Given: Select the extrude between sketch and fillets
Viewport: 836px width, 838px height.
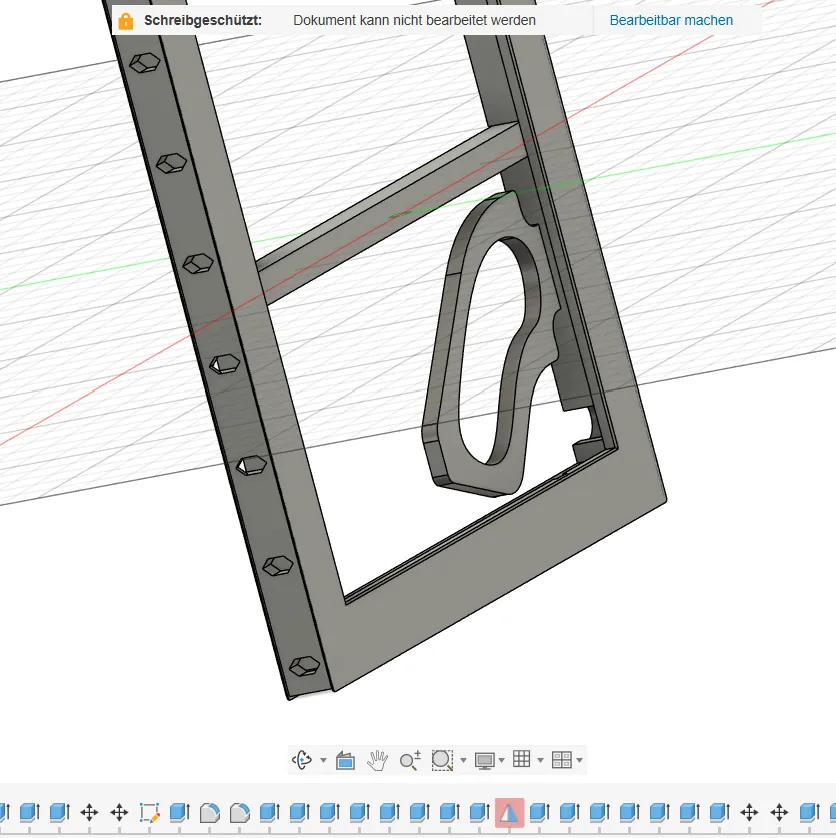Looking at the screenshot, I should click(179, 813).
